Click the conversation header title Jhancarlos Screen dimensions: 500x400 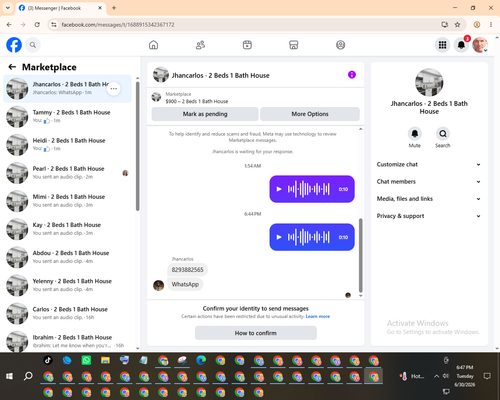click(220, 75)
